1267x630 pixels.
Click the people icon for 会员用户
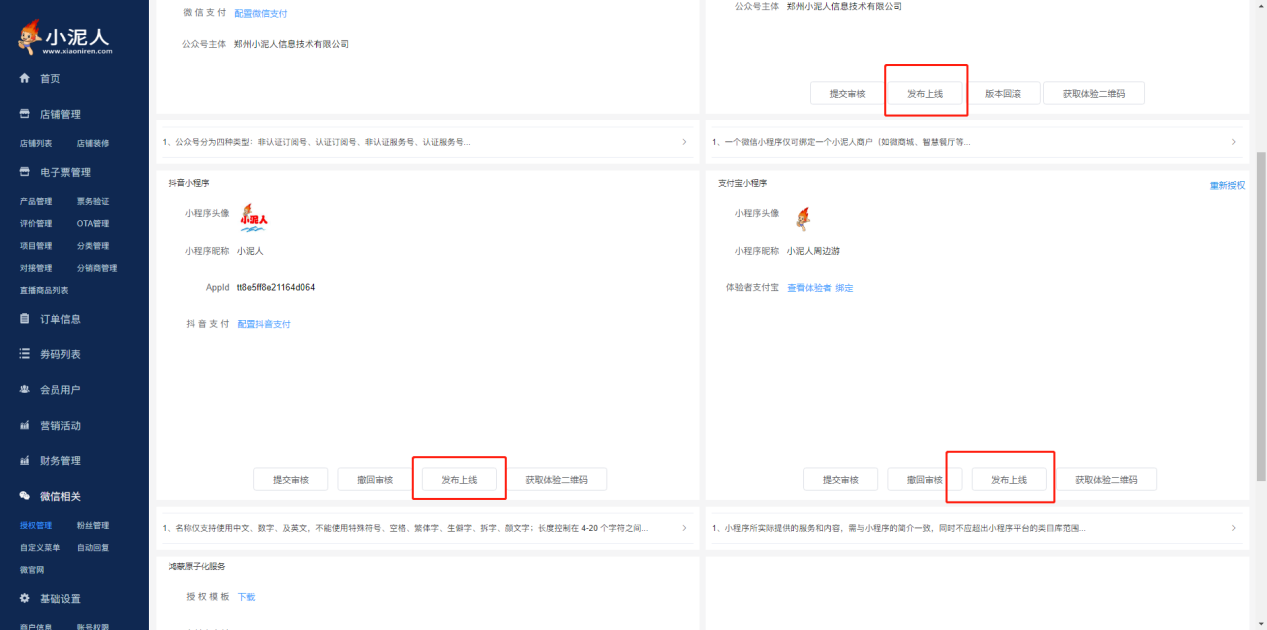[25, 389]
